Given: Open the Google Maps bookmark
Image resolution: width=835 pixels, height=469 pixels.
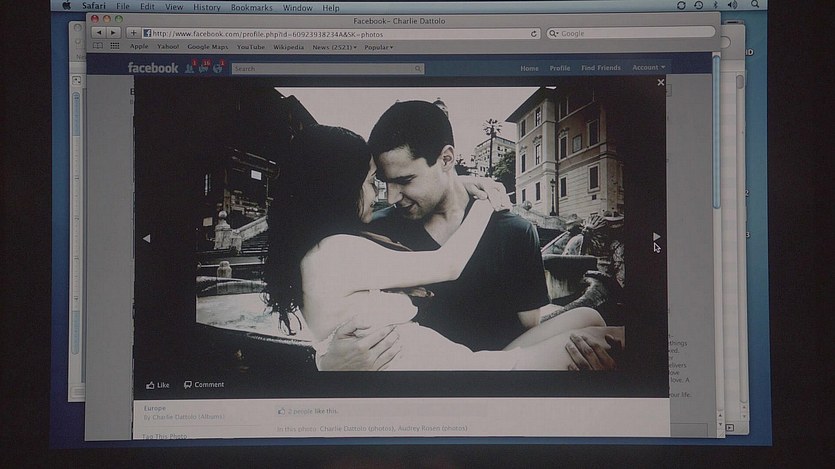Looking at the screenshot, I should click(208, 47).
